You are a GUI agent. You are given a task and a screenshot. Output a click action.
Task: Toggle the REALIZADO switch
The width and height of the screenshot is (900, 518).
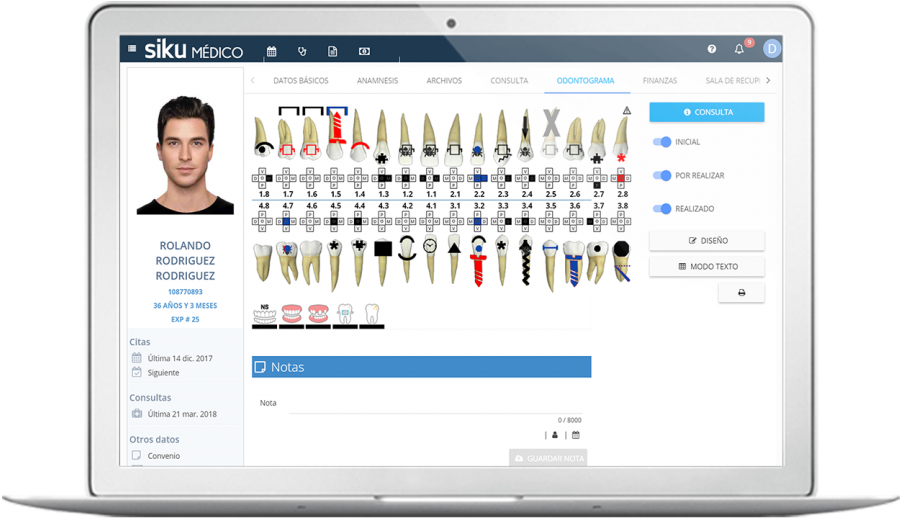coord(662,208)
